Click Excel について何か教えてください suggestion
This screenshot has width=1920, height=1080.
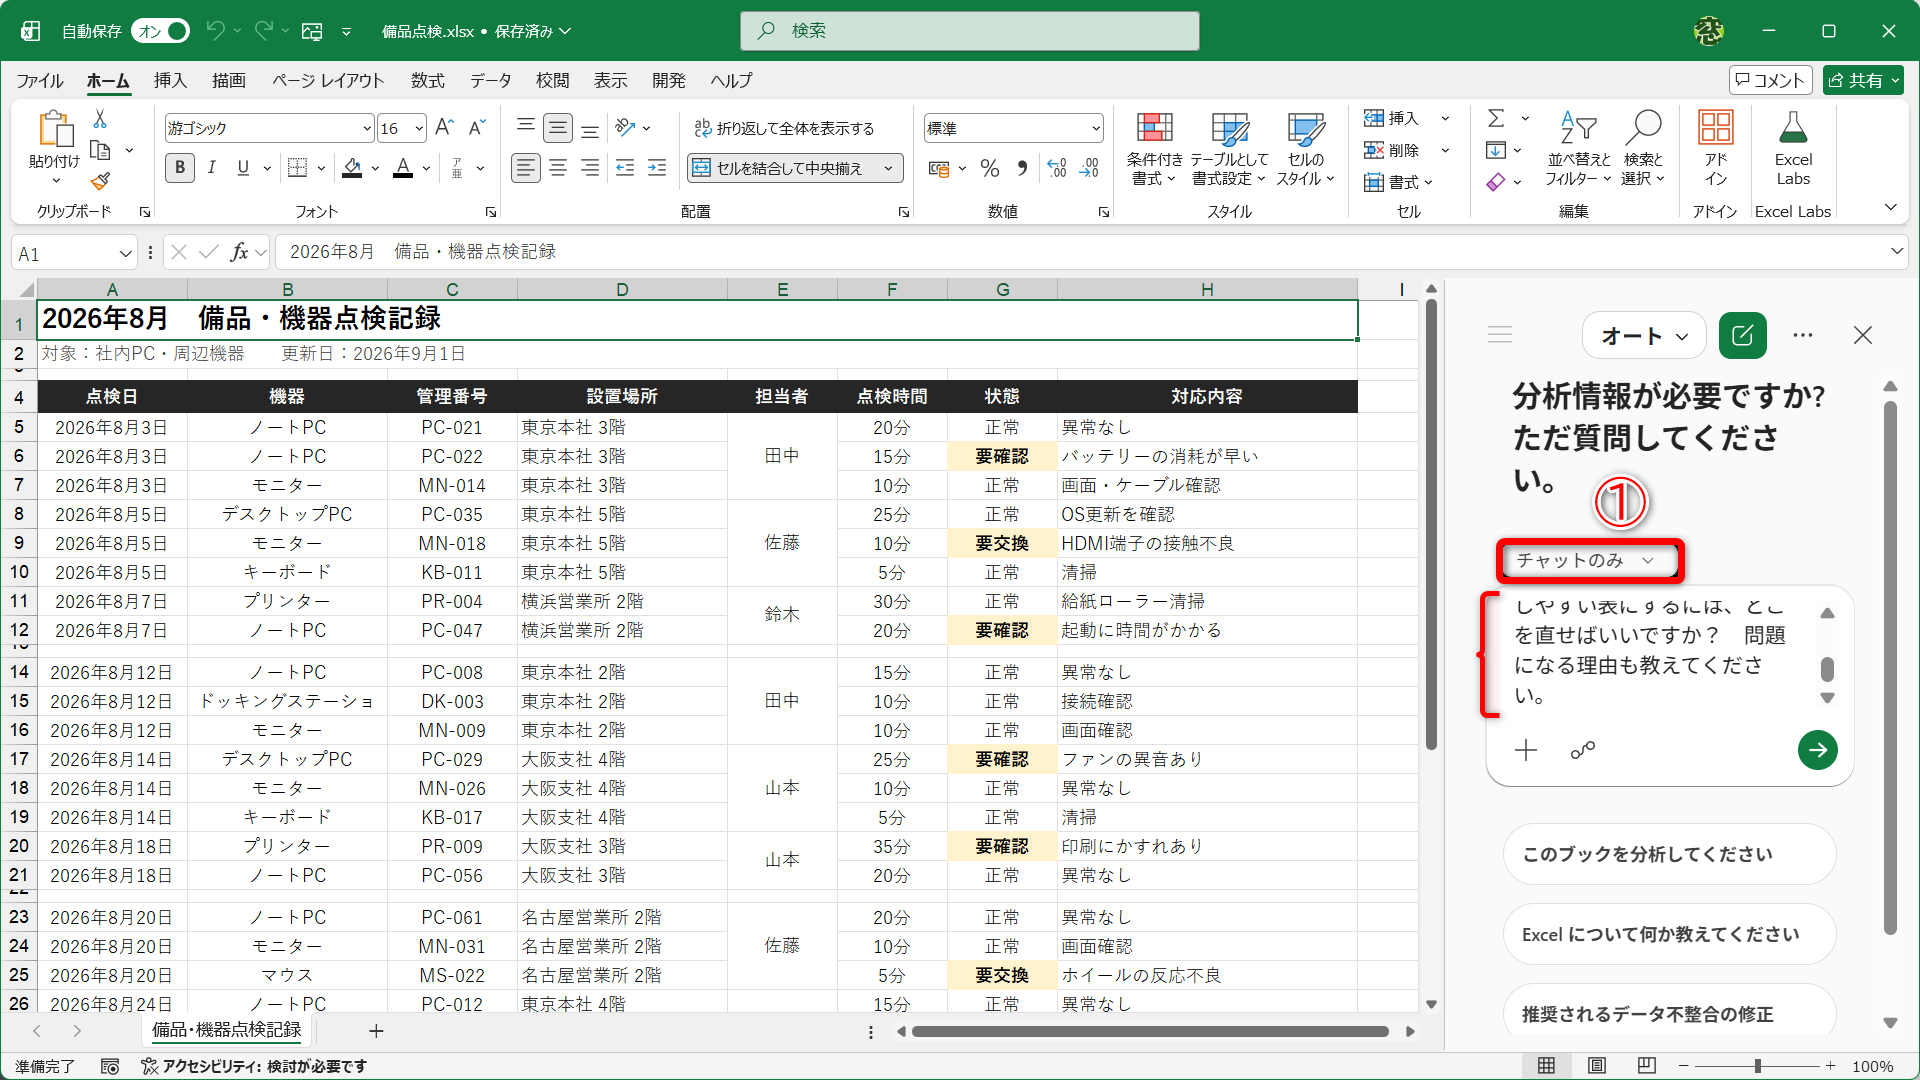click(1669, 934)
